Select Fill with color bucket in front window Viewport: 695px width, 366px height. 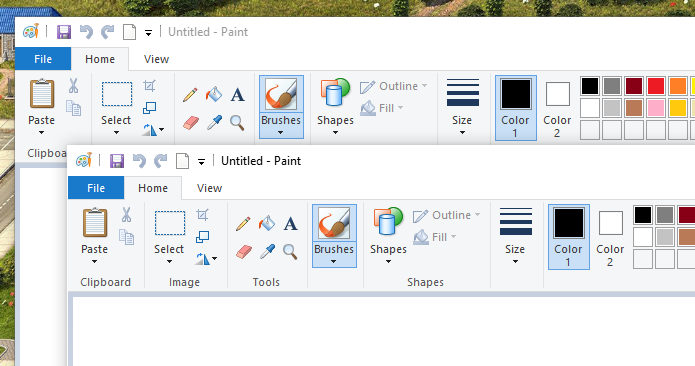coord(266,223)
